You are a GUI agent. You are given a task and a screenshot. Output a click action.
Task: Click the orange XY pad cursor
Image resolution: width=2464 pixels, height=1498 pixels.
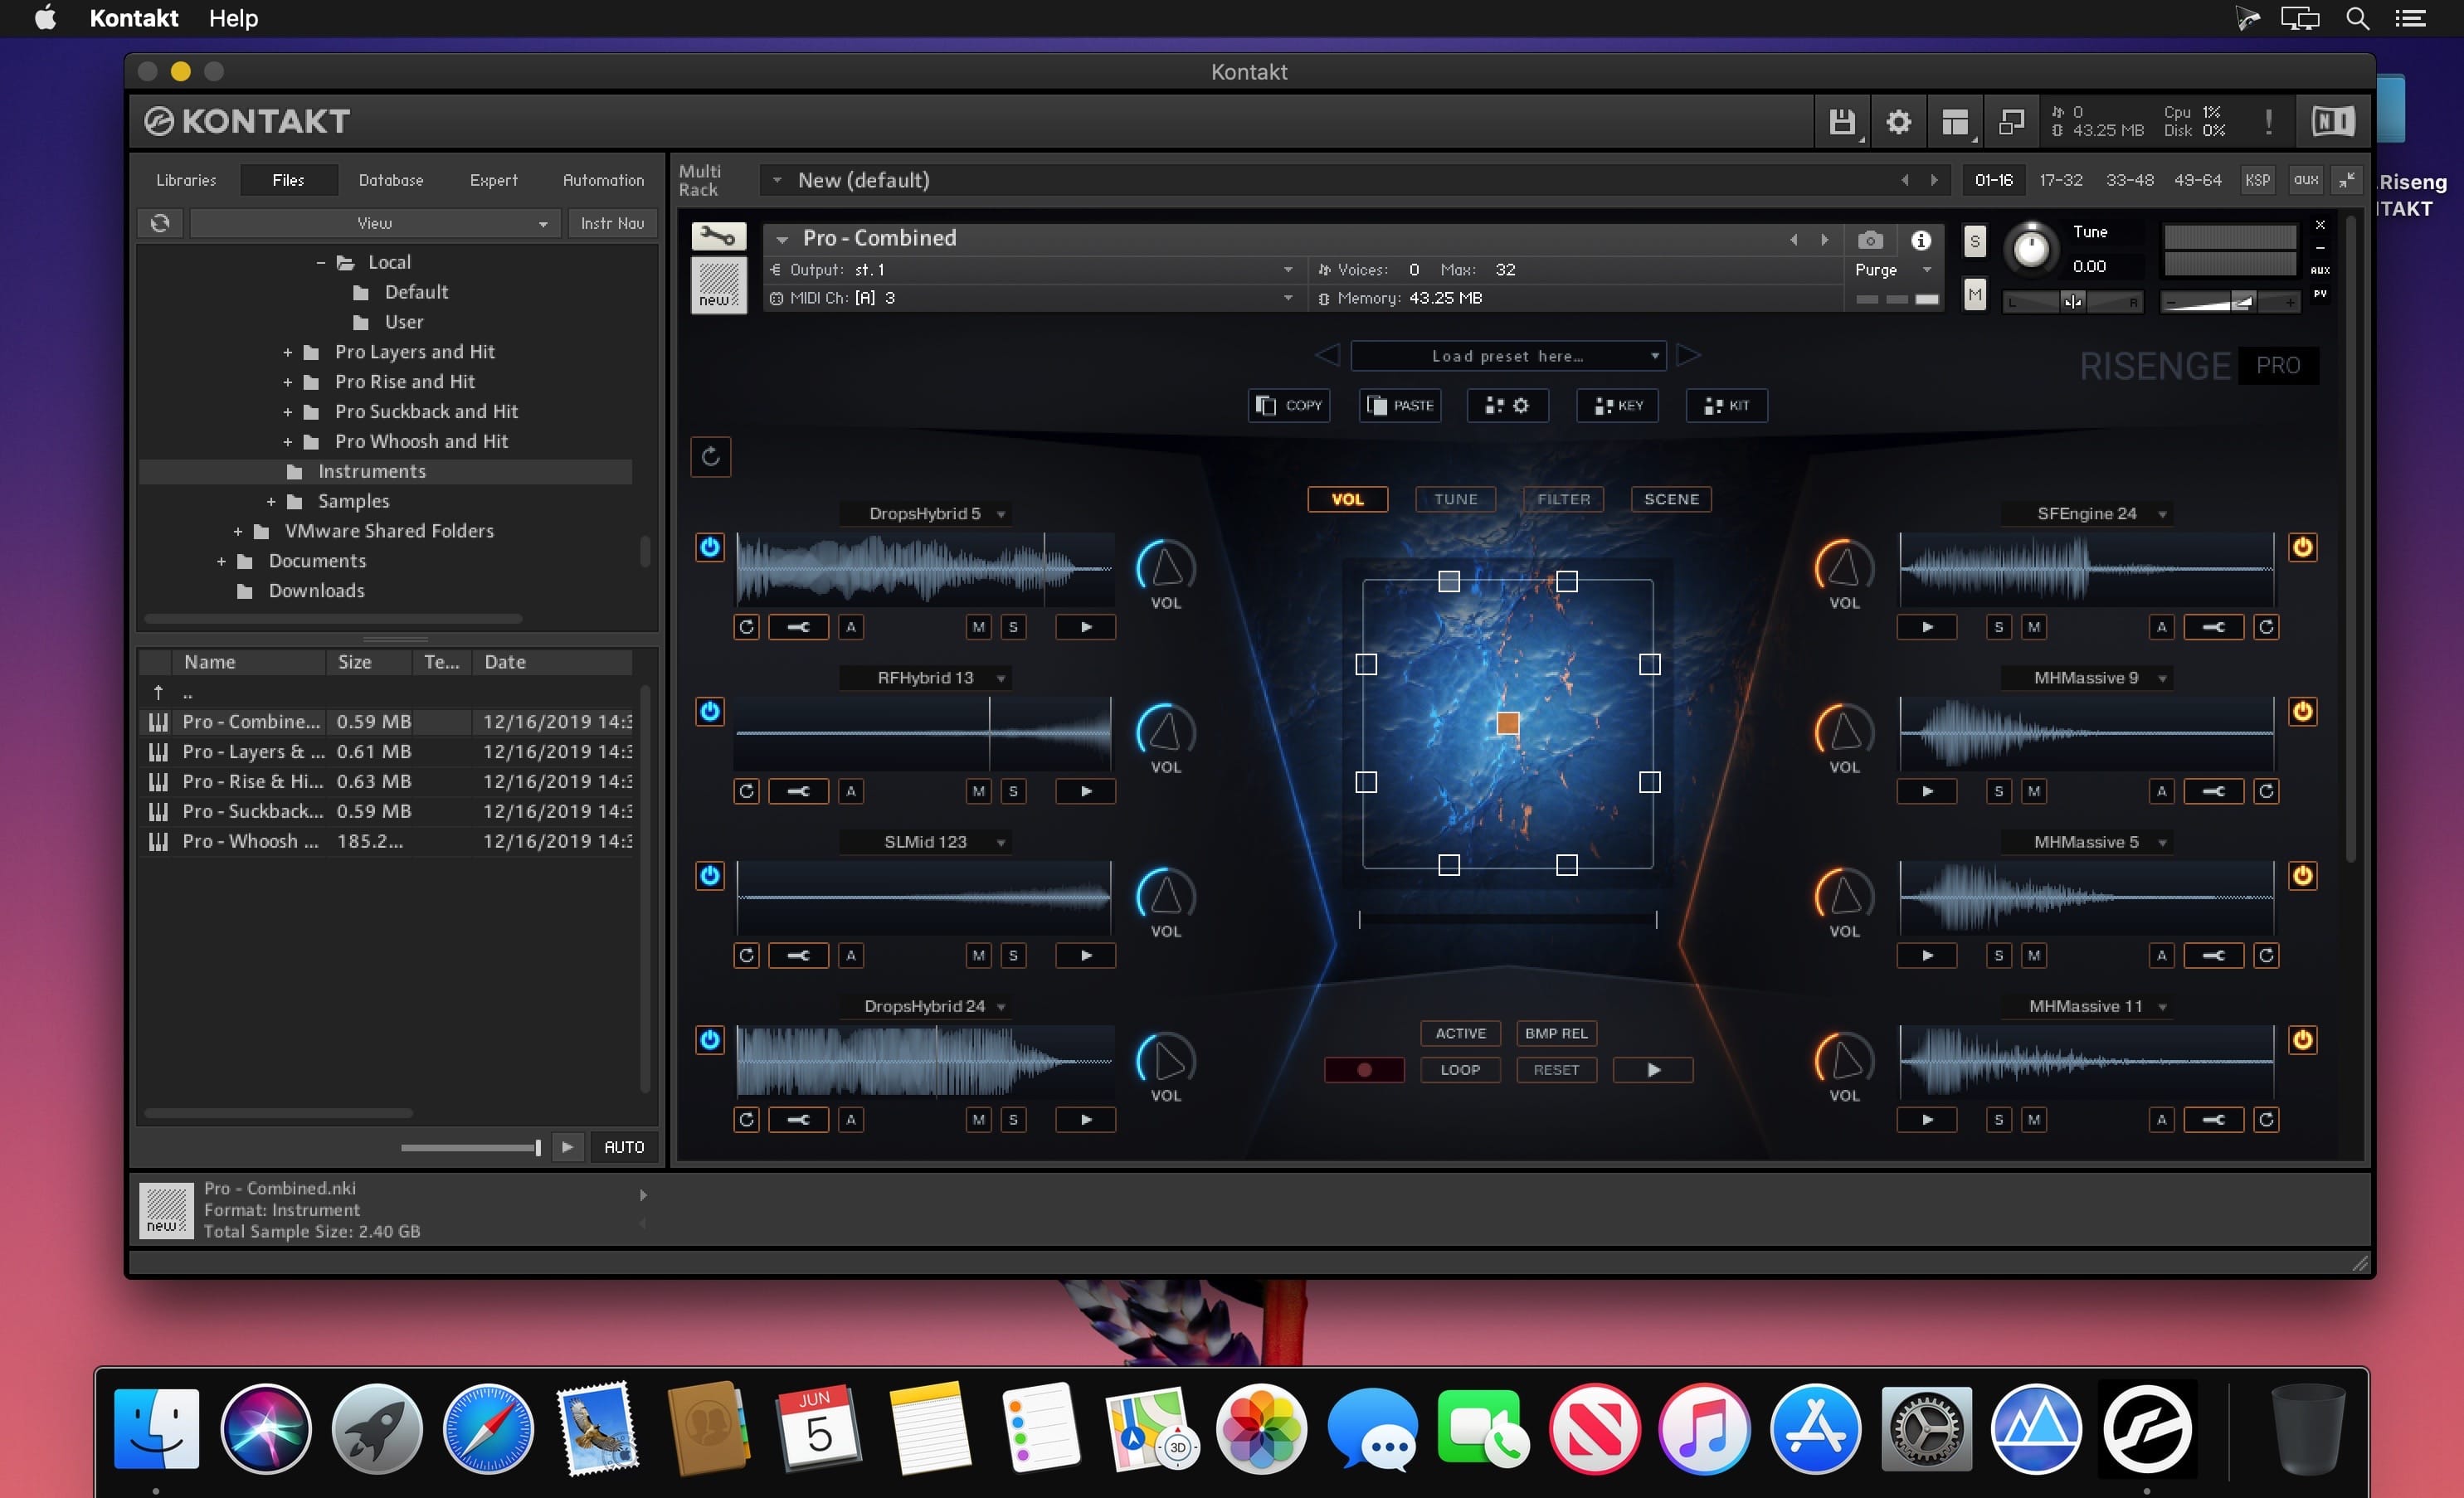pyautogui.click(x=1508, y=723)
